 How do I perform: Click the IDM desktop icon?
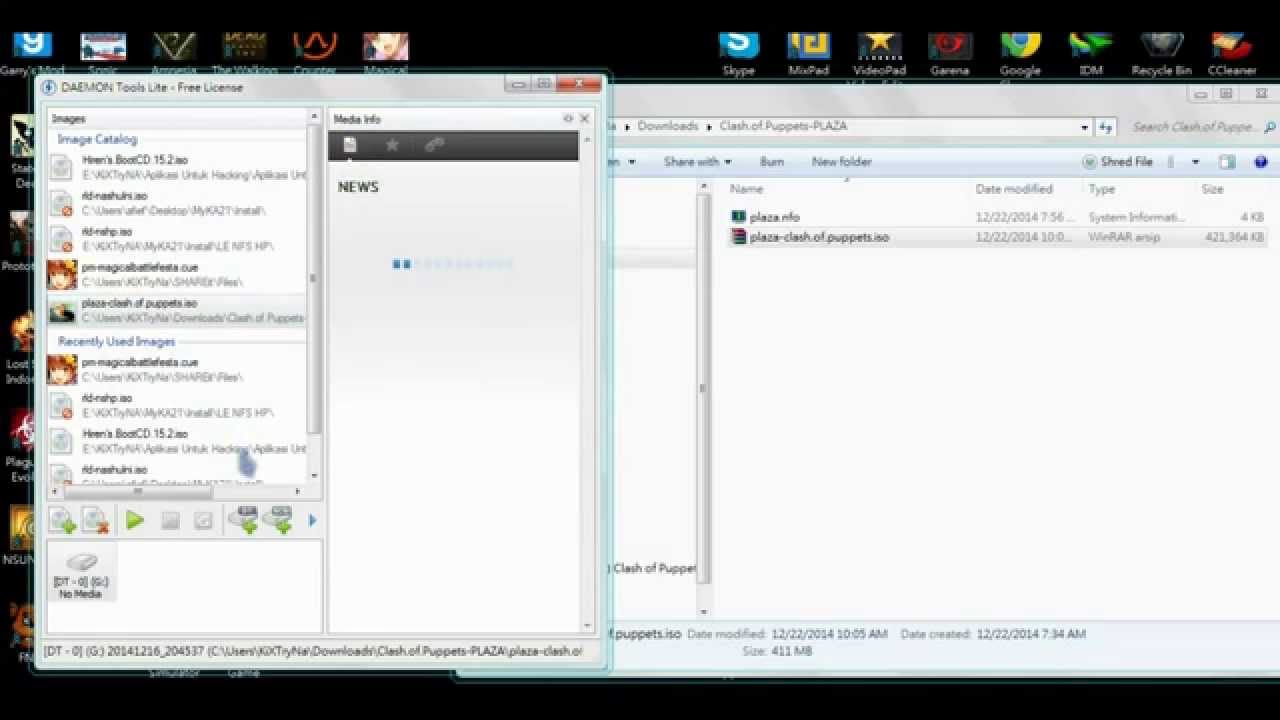tap(1090, 54)
